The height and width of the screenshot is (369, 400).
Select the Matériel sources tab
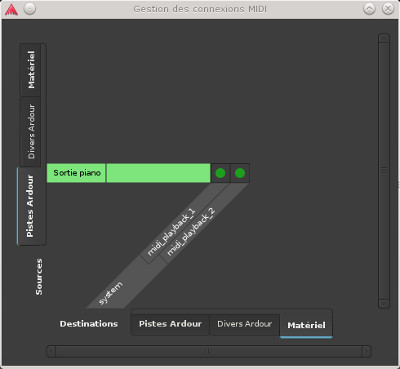(x=31, y=70)
